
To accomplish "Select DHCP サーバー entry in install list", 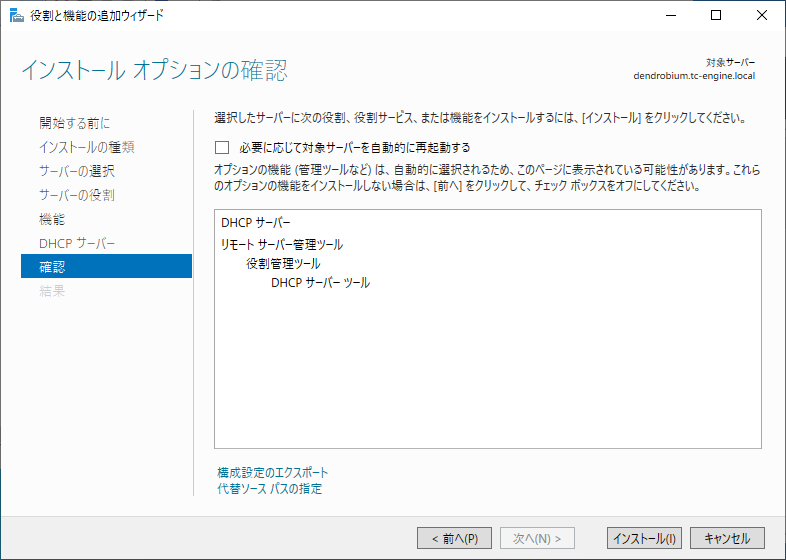I will 256,223.
